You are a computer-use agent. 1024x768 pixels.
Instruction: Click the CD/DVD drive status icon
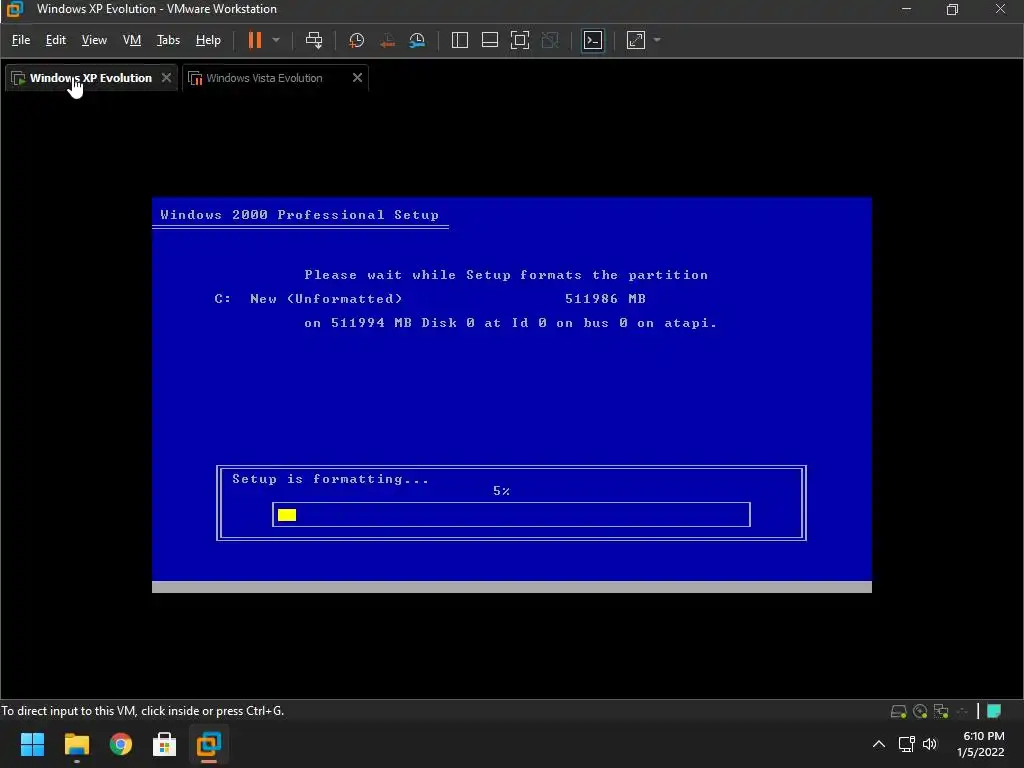(920, 711)
